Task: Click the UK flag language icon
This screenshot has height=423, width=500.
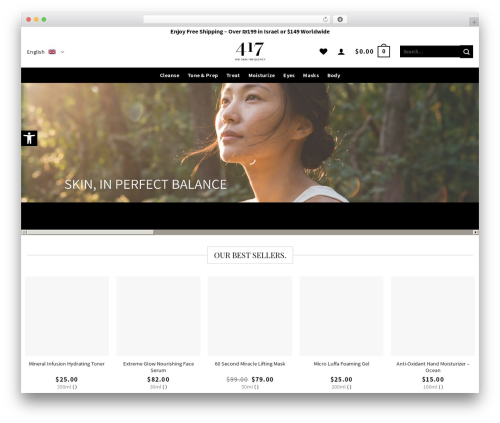Action: pyautogui.click(x=52, y=52)
